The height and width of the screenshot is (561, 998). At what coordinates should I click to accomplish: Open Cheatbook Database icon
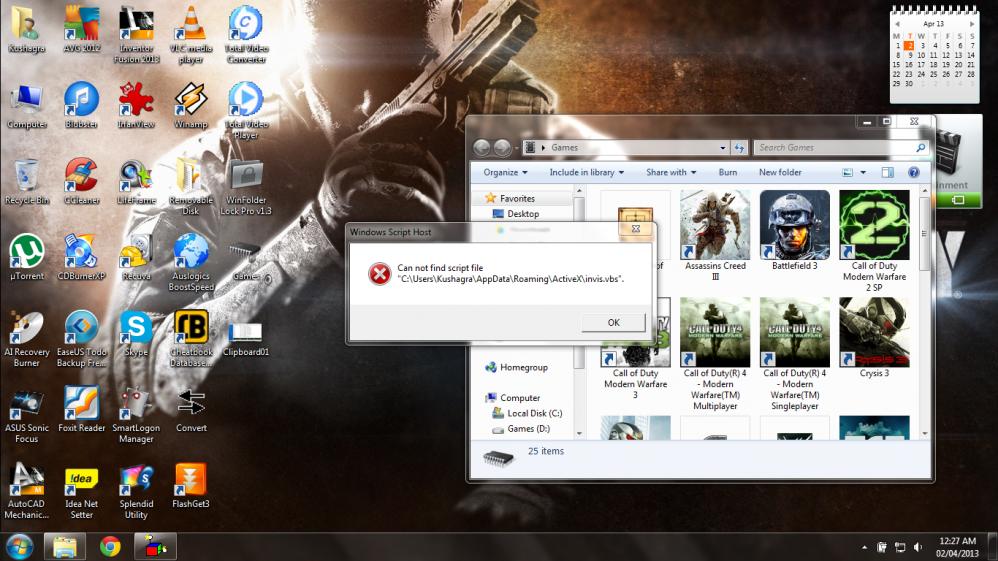coord(191,338)
